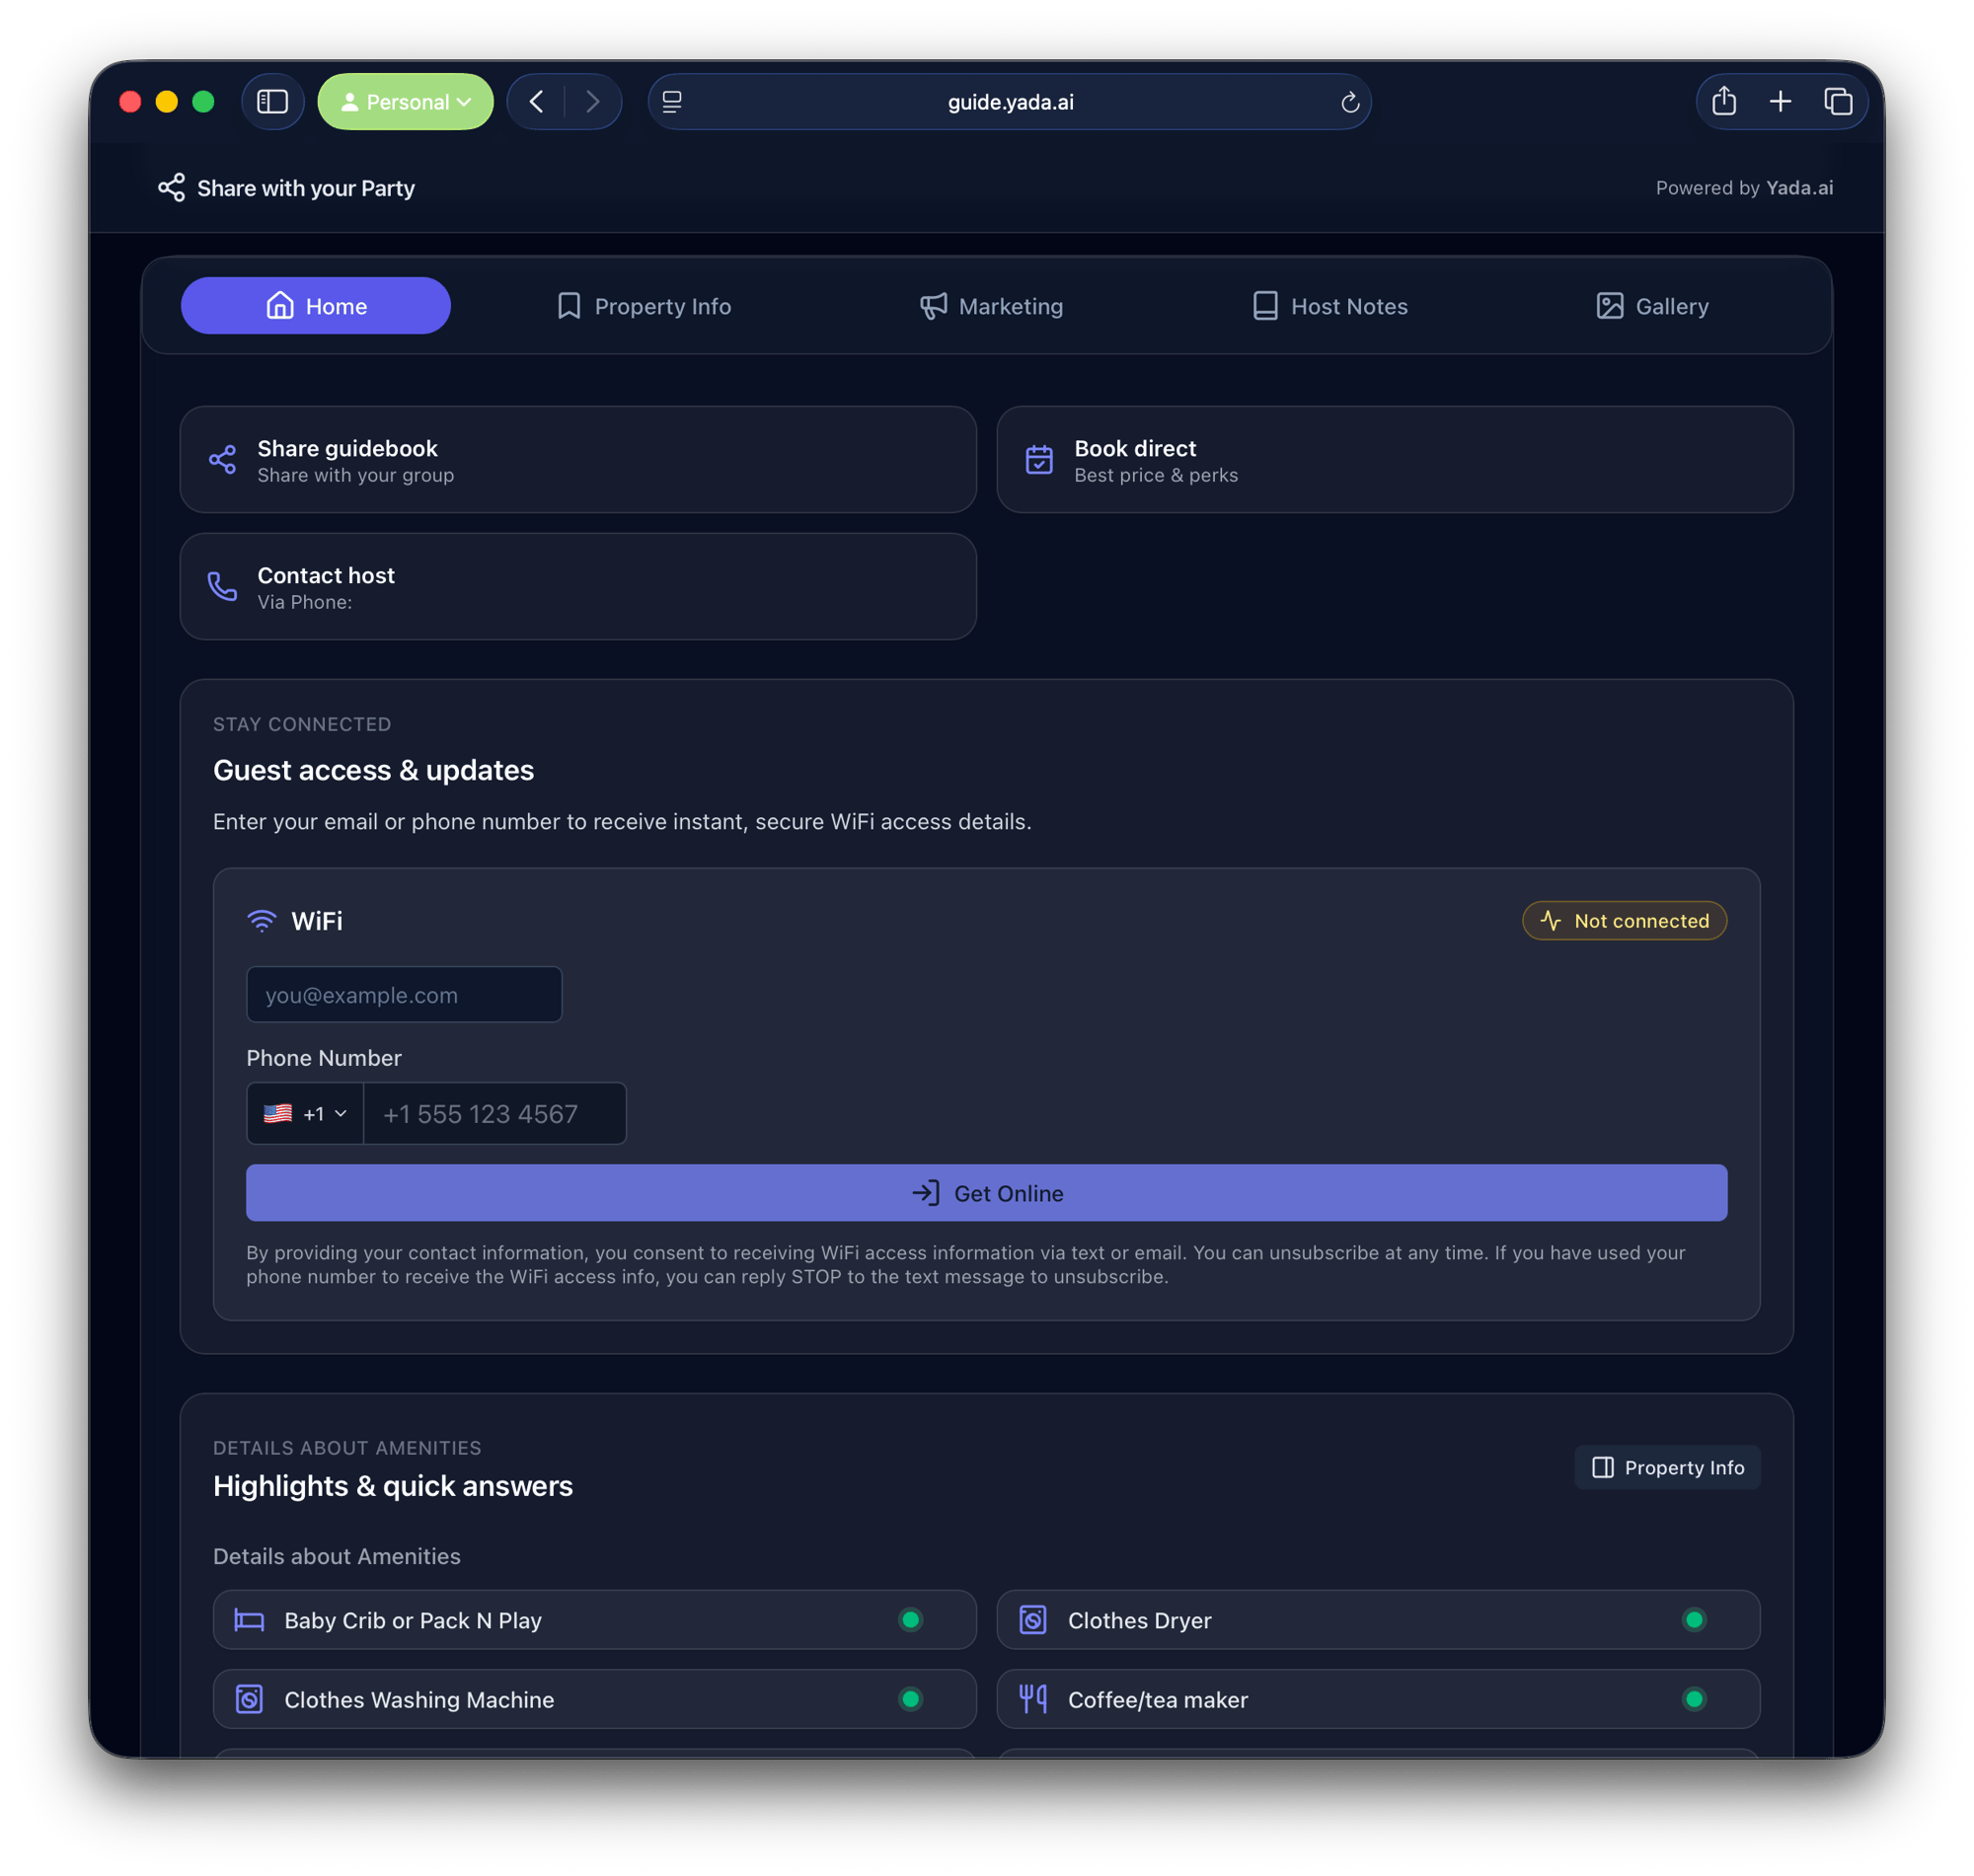Focus the you@example.com email field
The image size is (1974, 1876).
click(404, 995)
